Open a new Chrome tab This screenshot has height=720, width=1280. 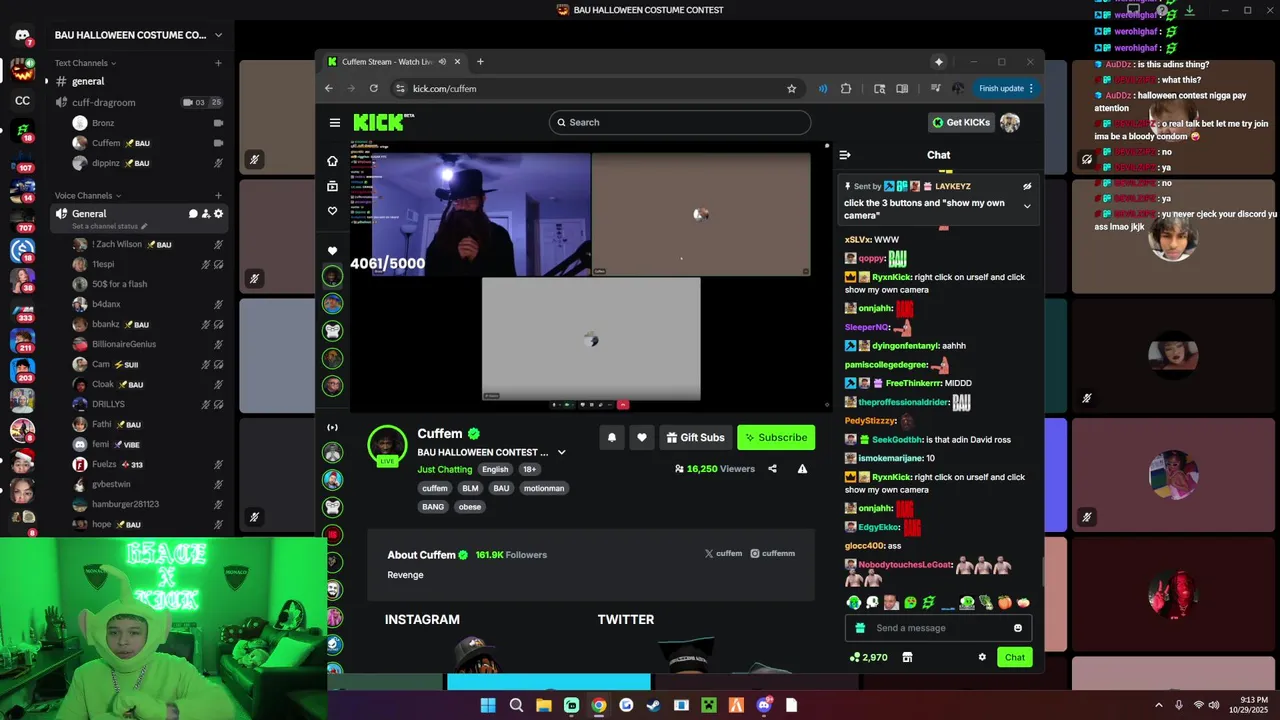pyautogui.click(x=480, y=62)
